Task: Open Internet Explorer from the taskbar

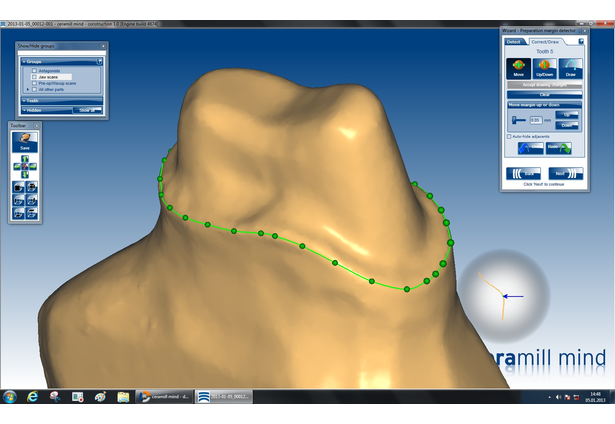Action: point(33,397)
